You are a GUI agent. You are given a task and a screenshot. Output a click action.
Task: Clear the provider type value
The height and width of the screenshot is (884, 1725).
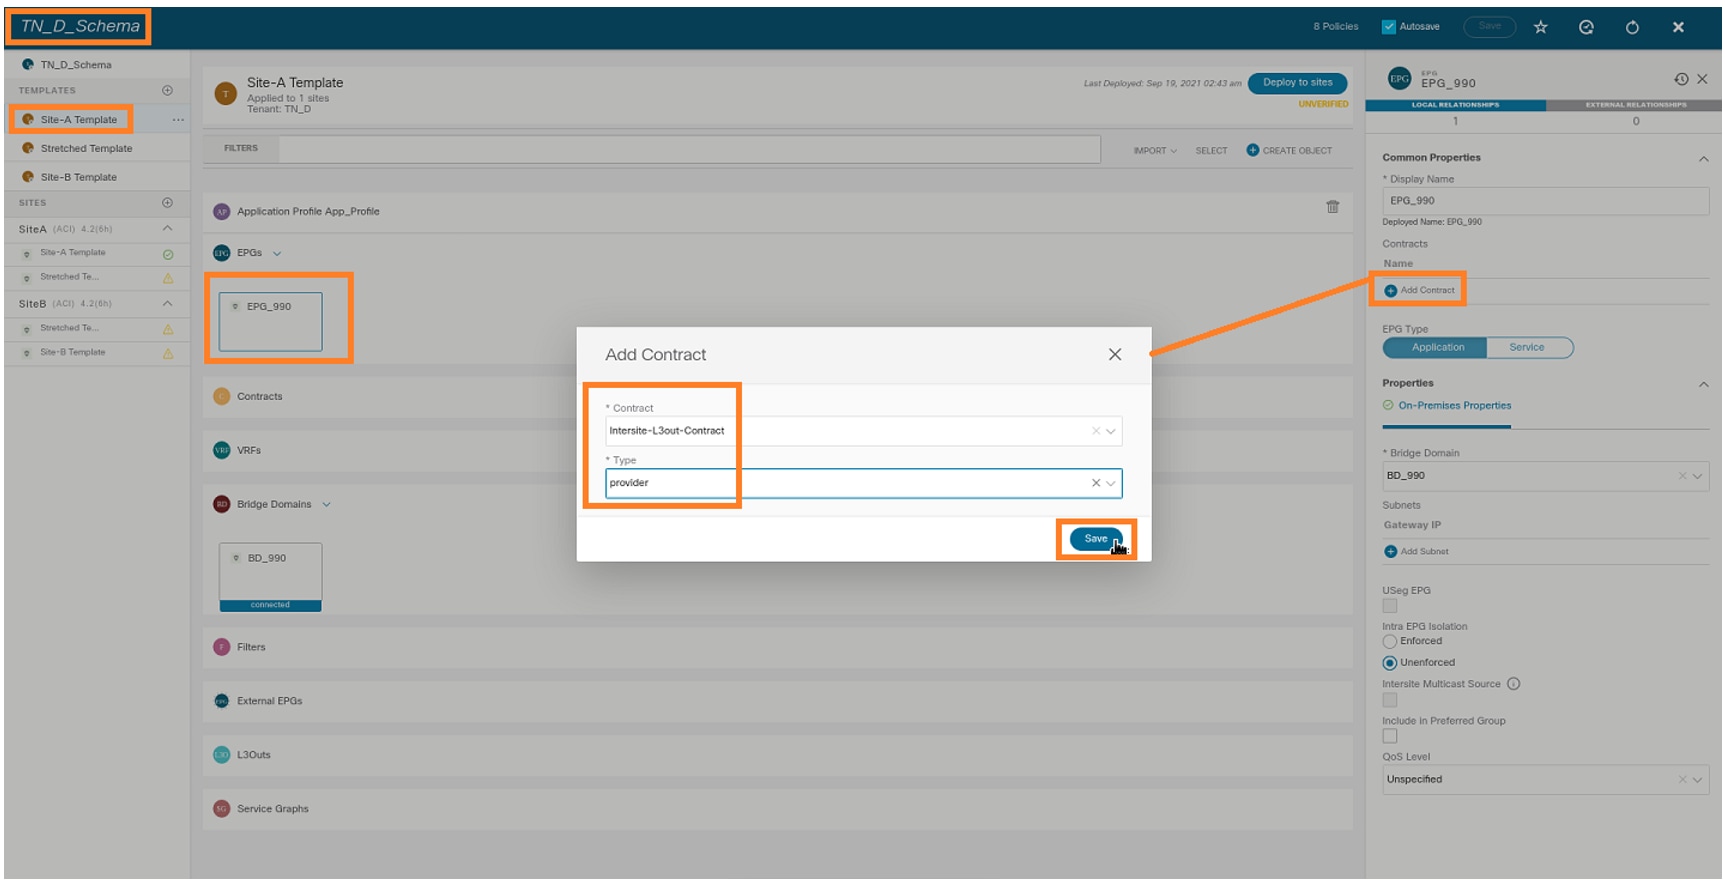[1096, 483]
